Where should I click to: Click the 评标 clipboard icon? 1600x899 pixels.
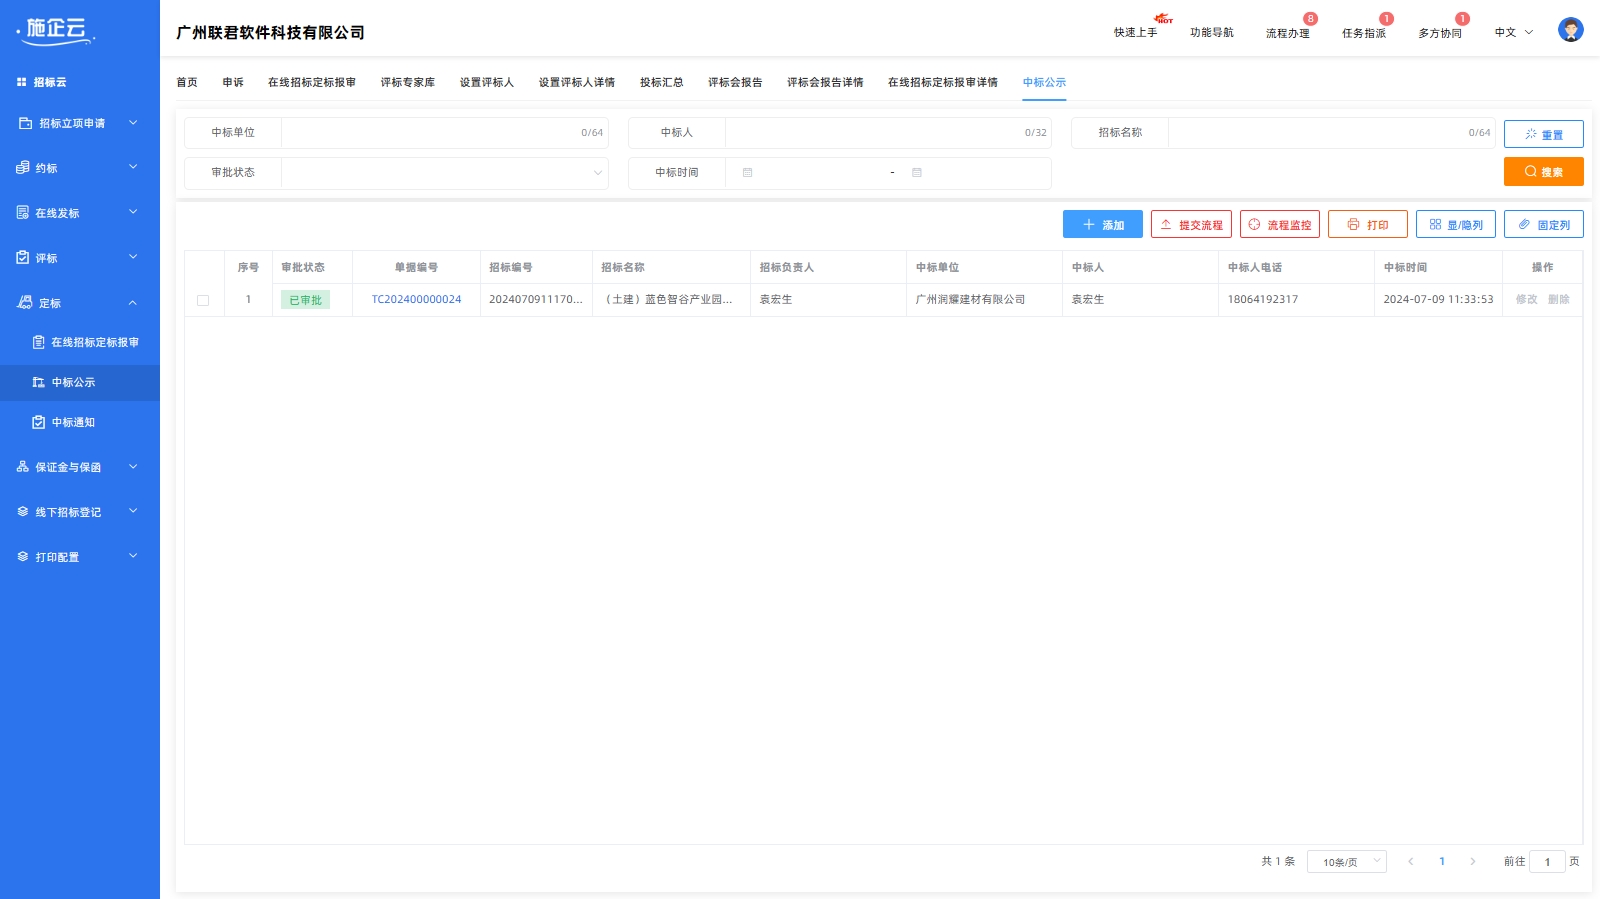(x=22, y=258)
